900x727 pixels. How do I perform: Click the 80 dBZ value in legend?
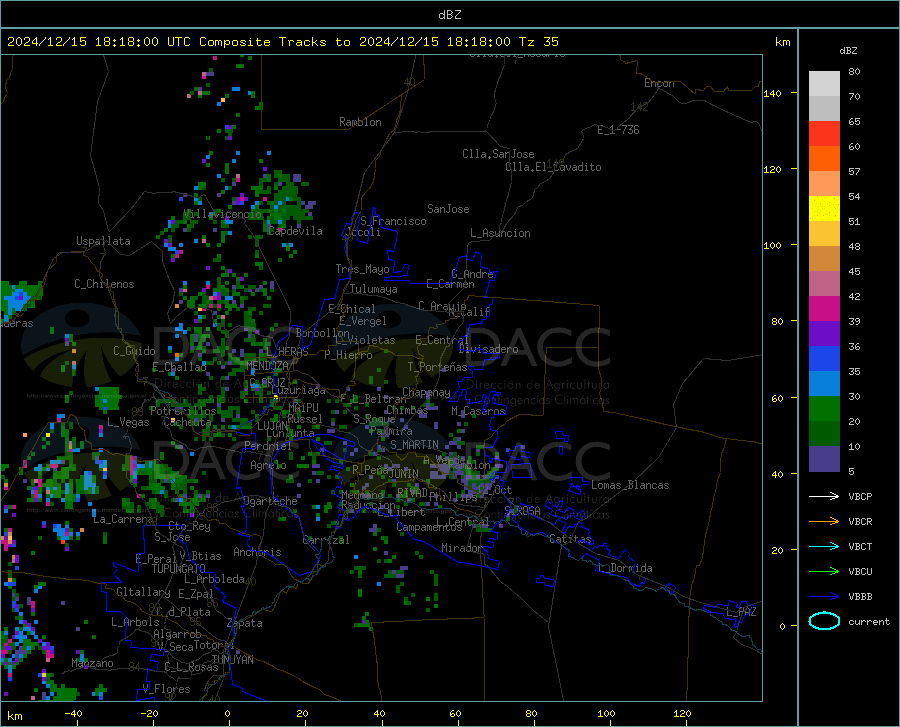click(854, 72)
